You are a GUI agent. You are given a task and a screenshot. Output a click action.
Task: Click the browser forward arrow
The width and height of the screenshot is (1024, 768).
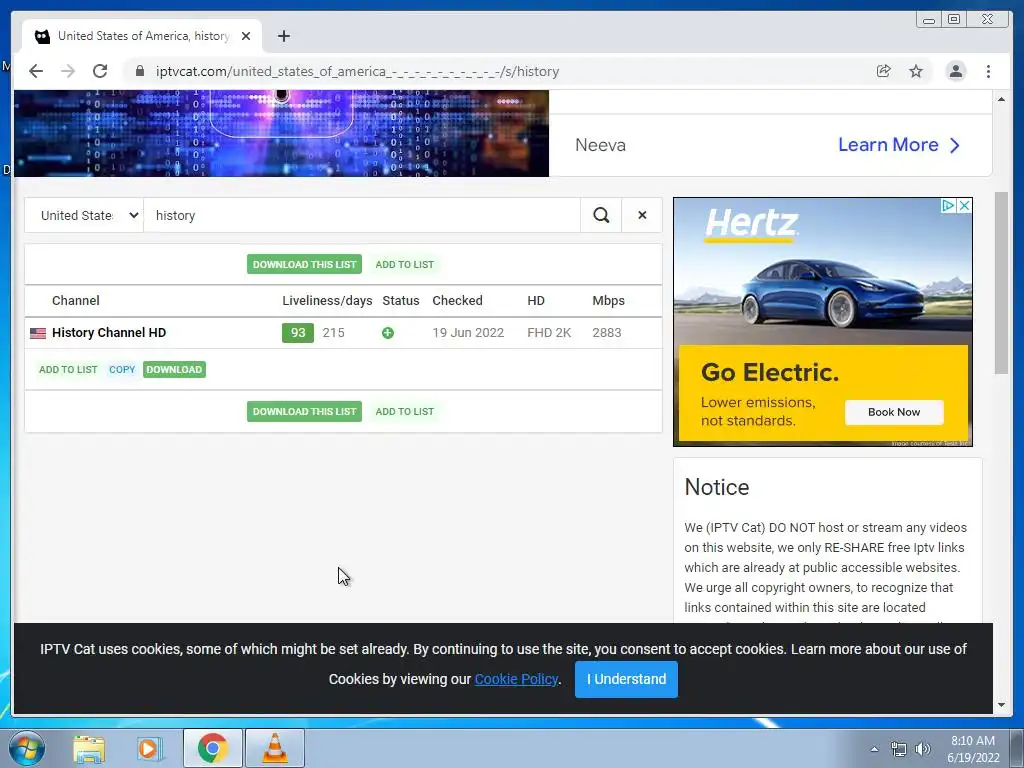(68, 71)
